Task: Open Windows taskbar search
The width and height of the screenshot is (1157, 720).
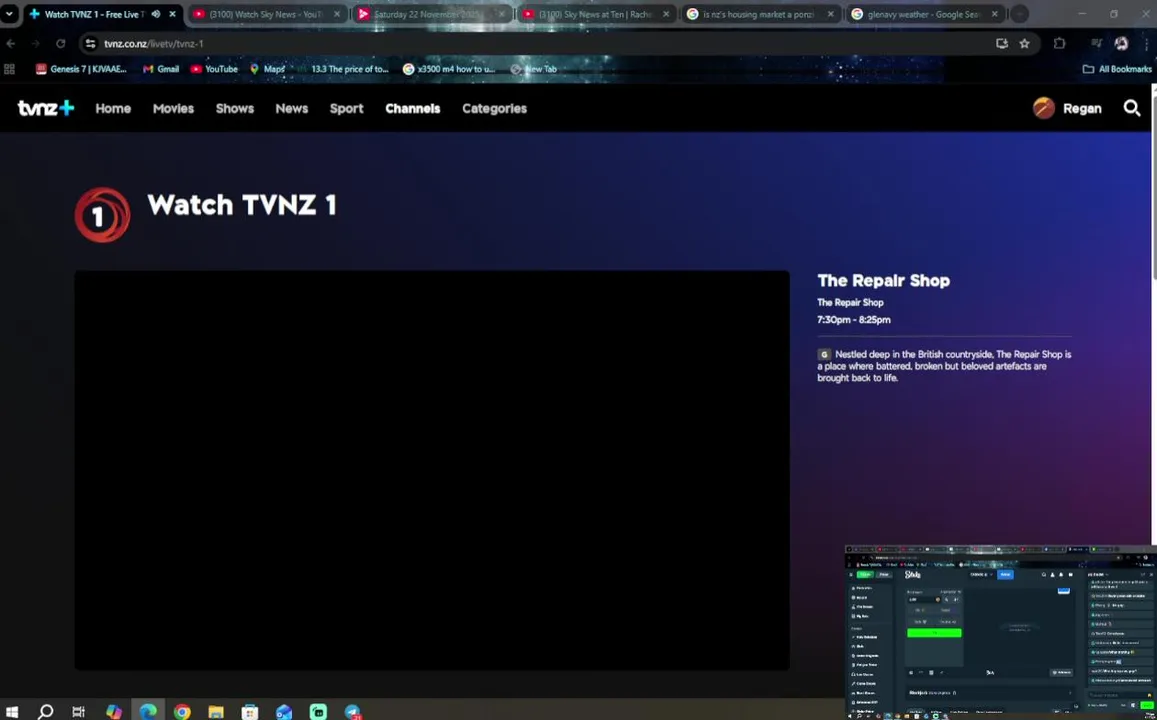Action: coord(45,712)
